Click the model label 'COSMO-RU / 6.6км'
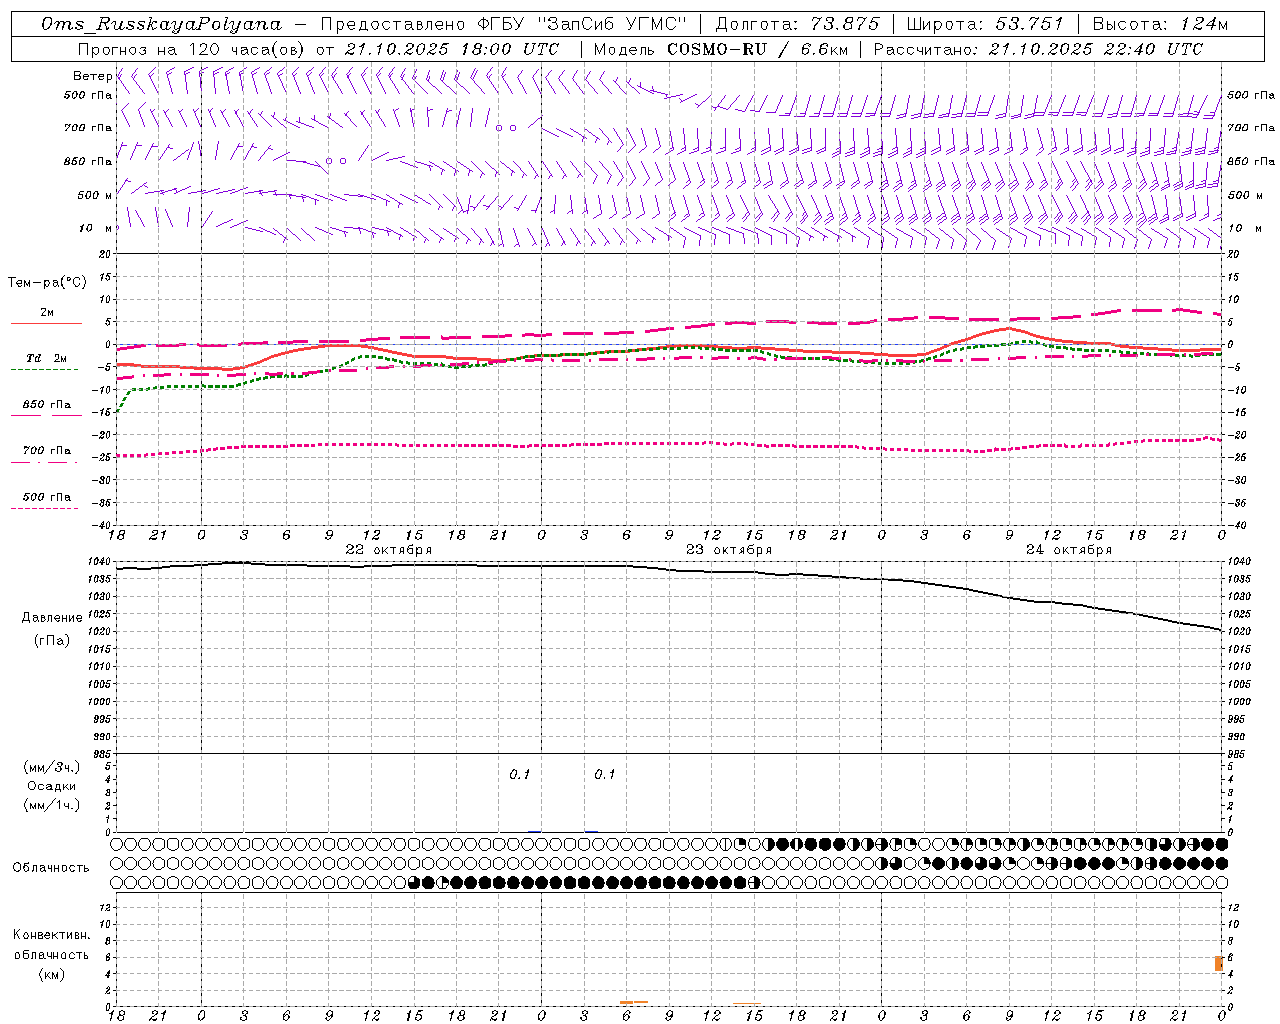The height and width of the screenshot is (1024, 1280). tap(757, 49)
